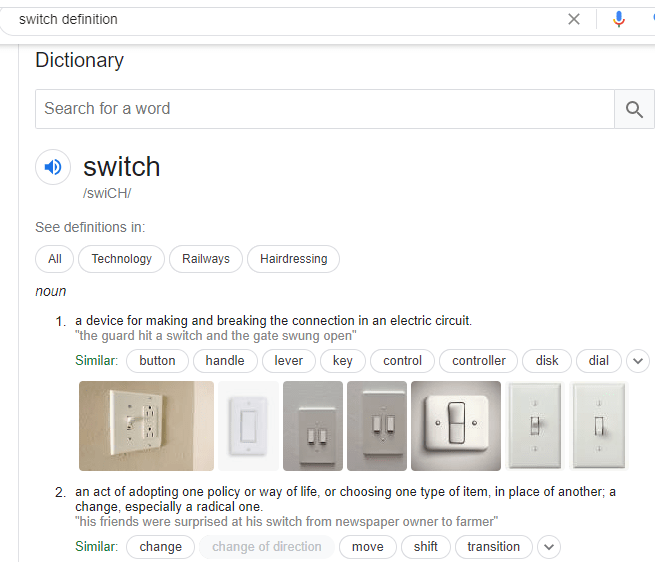Filter definitions by Hairdressing
655x562 pixels.
click(294, 259)
